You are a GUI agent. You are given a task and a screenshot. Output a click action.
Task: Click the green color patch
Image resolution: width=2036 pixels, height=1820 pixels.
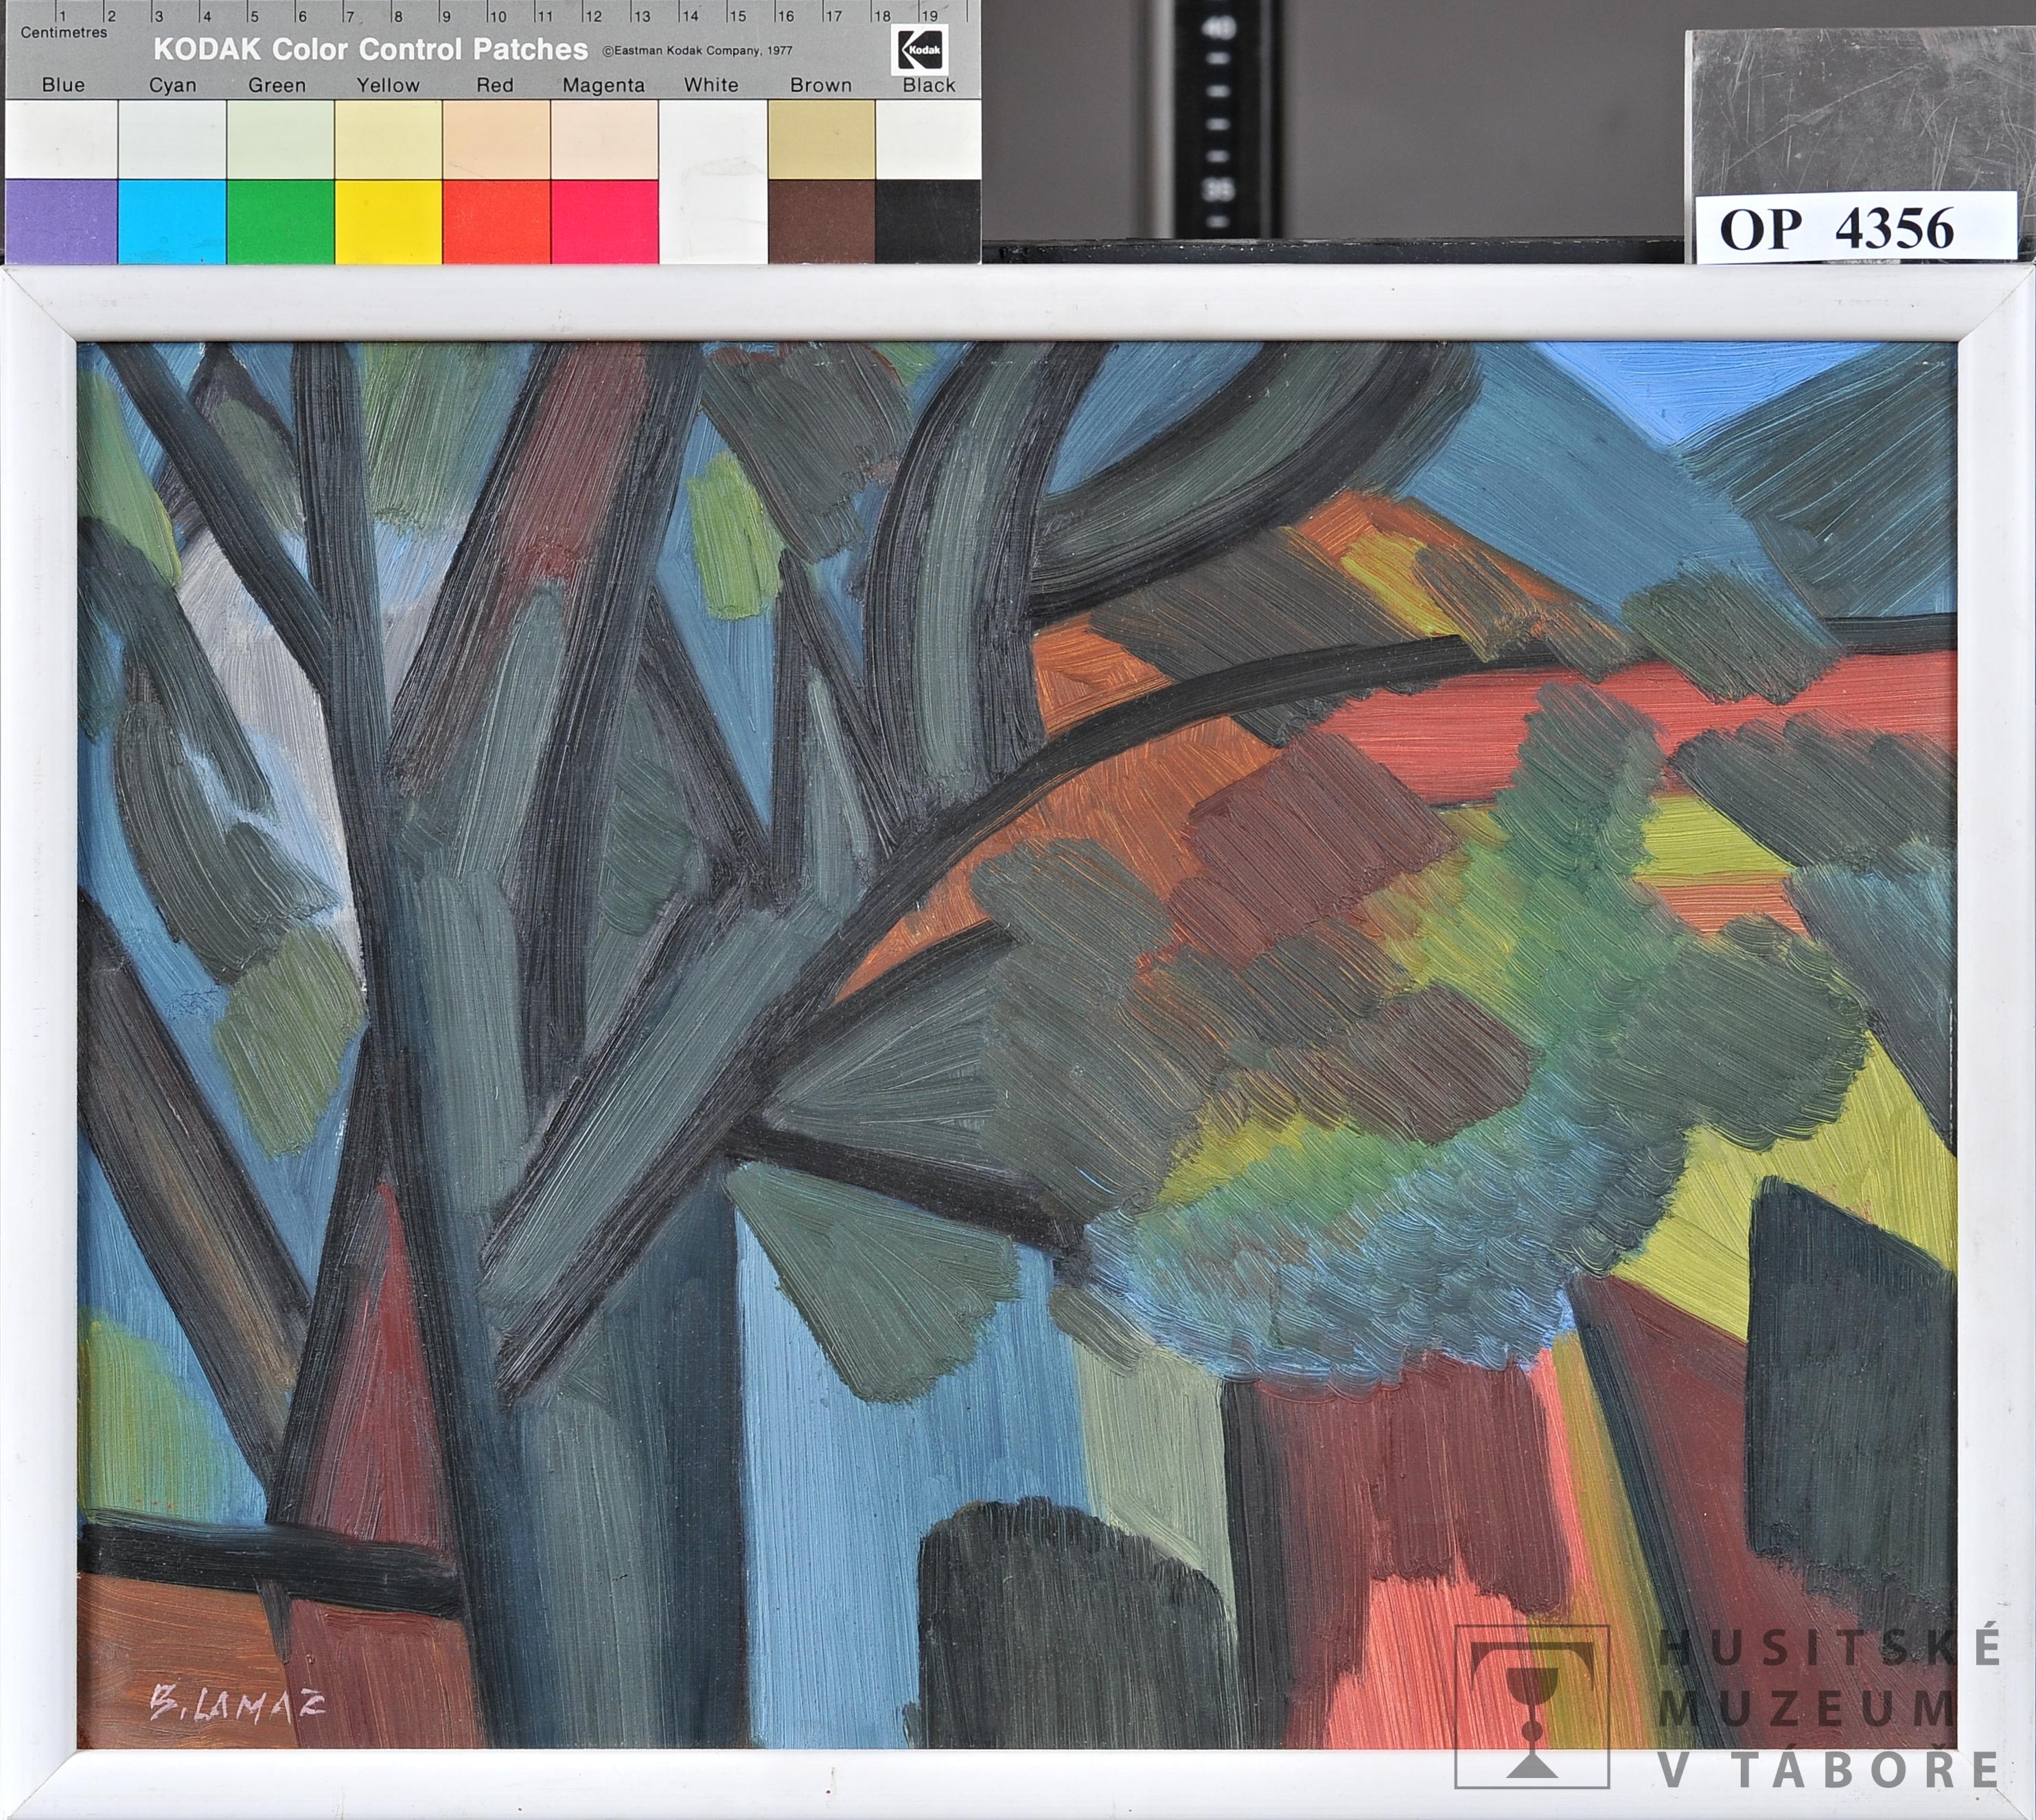[280, 221]
